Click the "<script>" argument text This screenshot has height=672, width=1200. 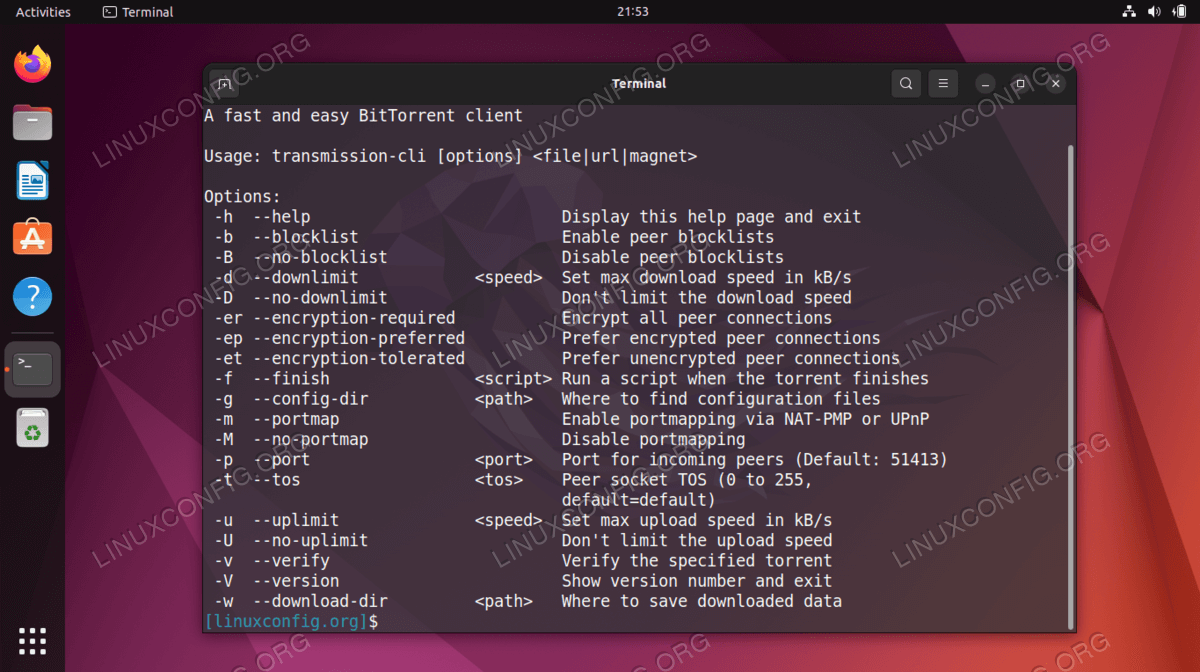pyautogui.click(x=514, y=378)
